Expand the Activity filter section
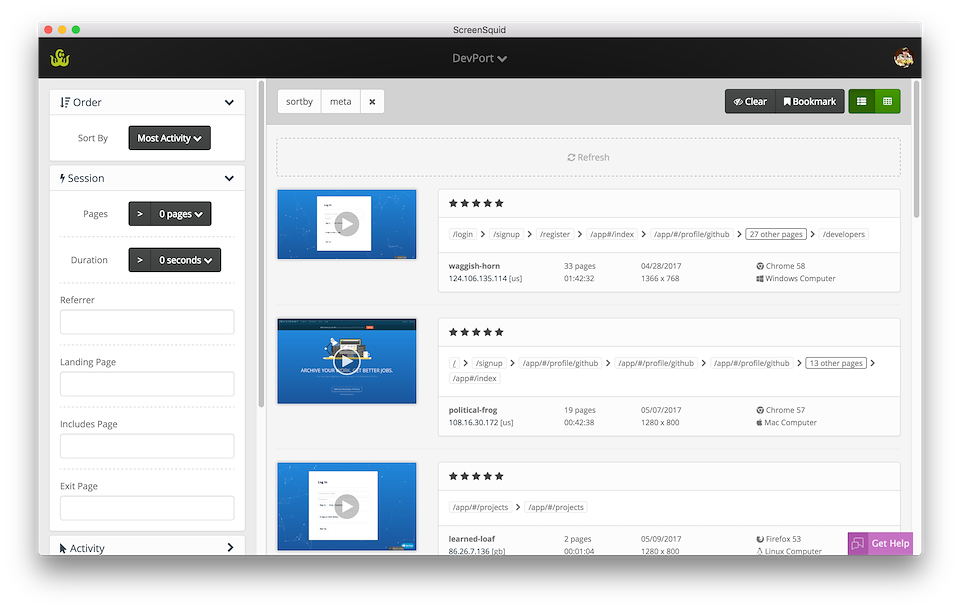Screen dimensions: 960x610 click(x=229, y=548)
